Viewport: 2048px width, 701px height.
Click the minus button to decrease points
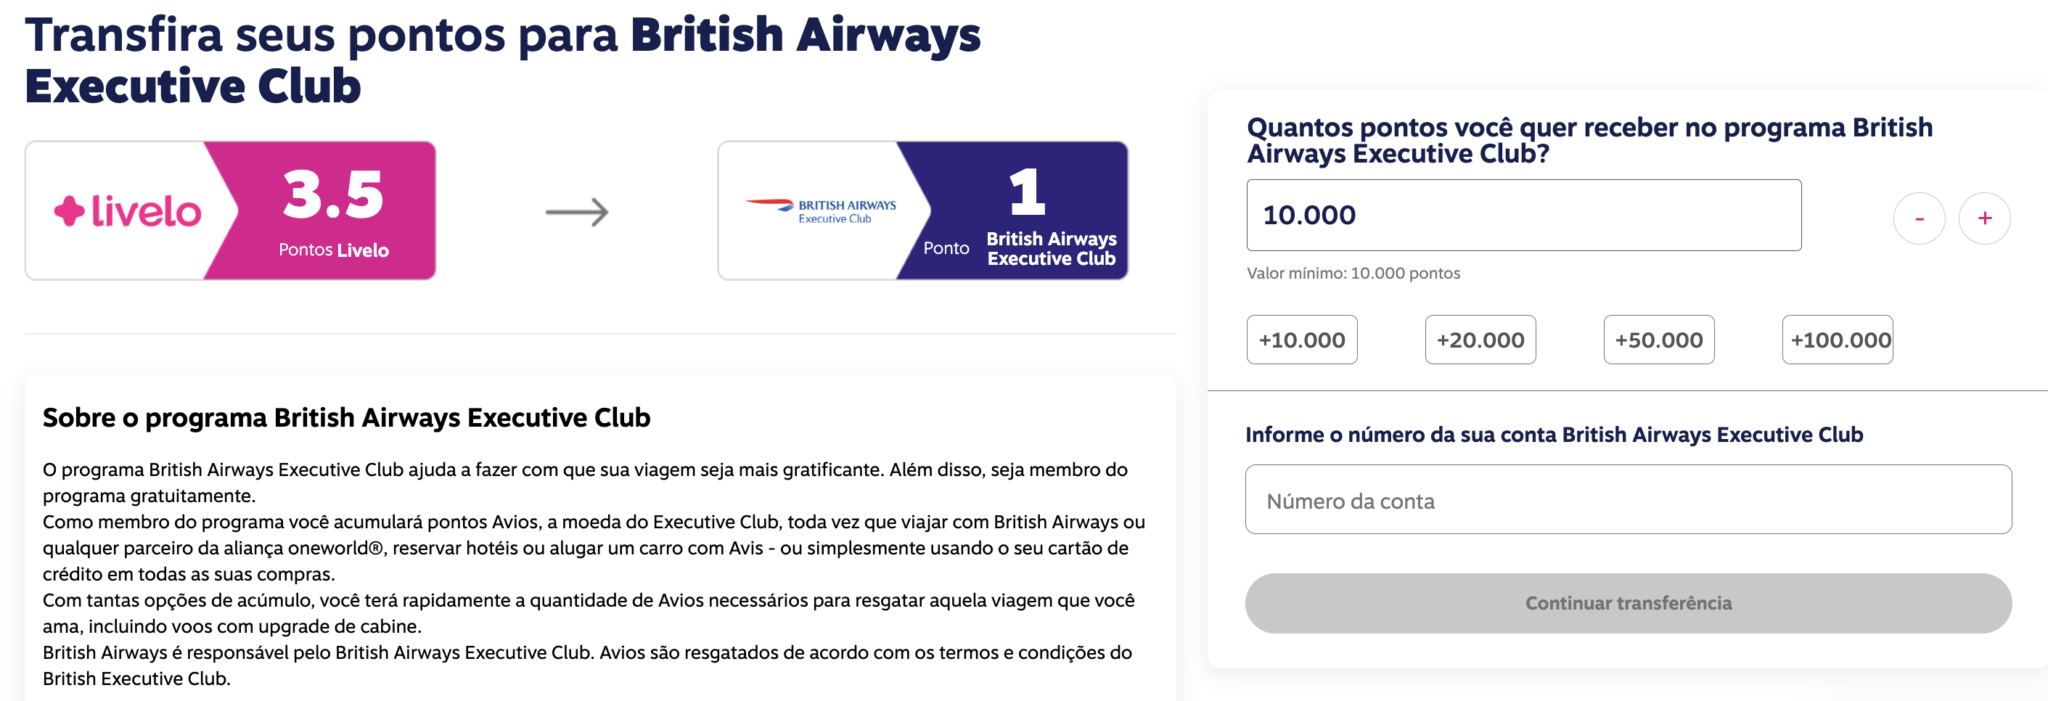(1919, 218)
